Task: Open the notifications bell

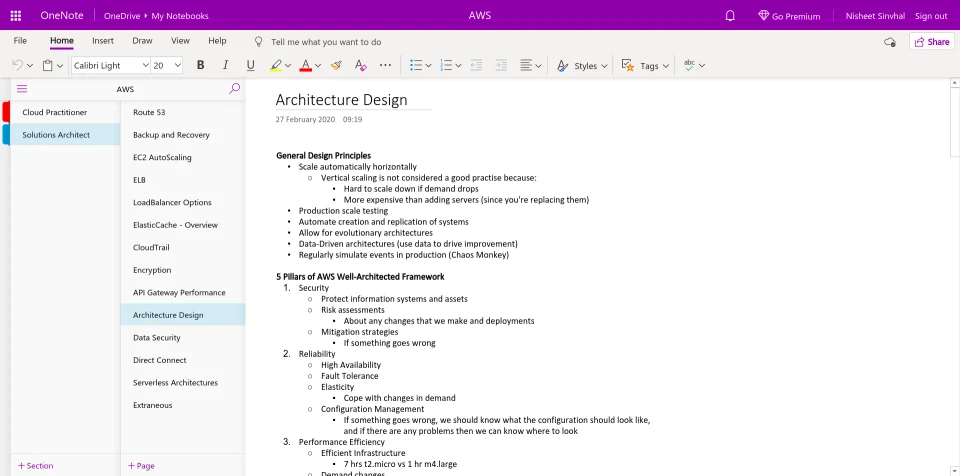Action: click(x=730, y=16)
